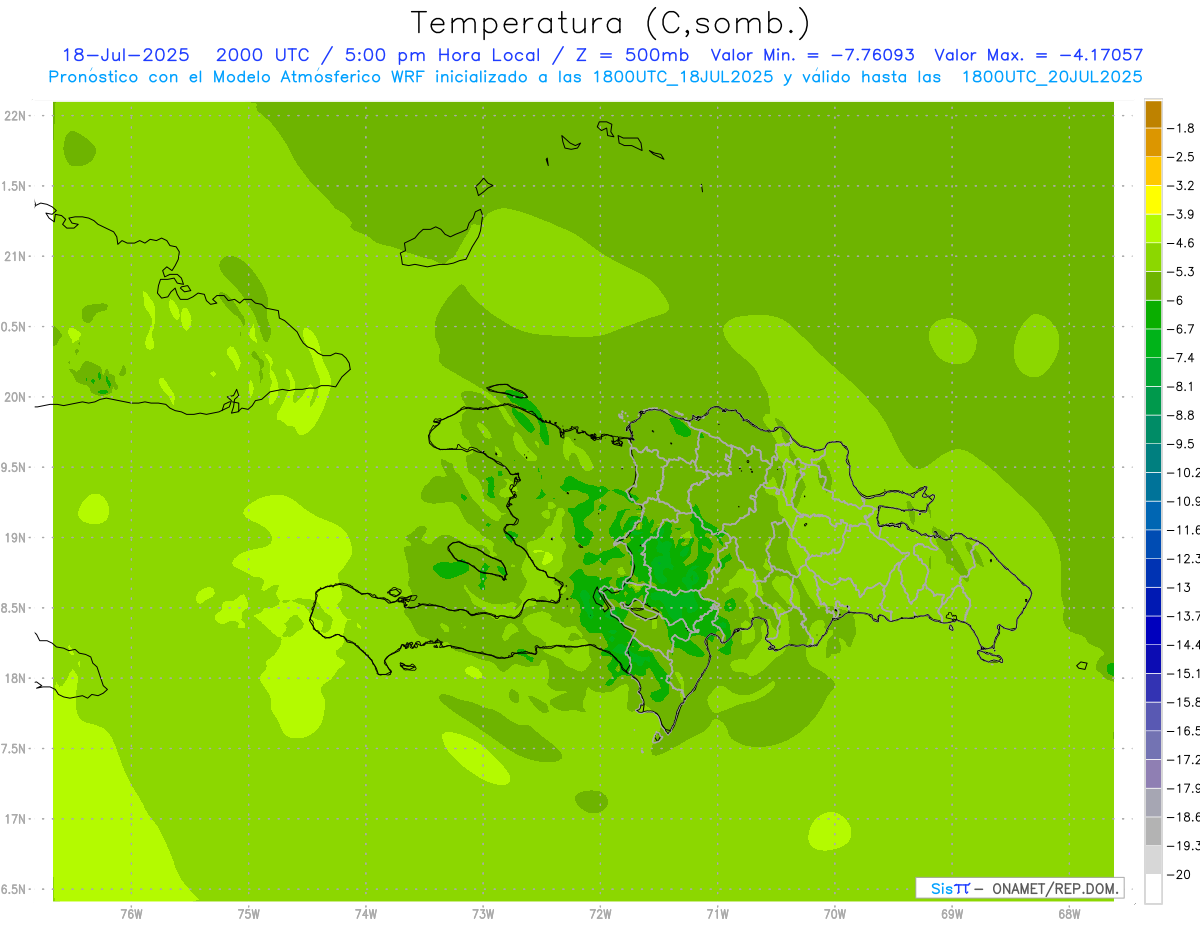Screen dimensions: 1200x927
Task: Click the '75W' longitude axis label
Action: click(x=249, y=914)
